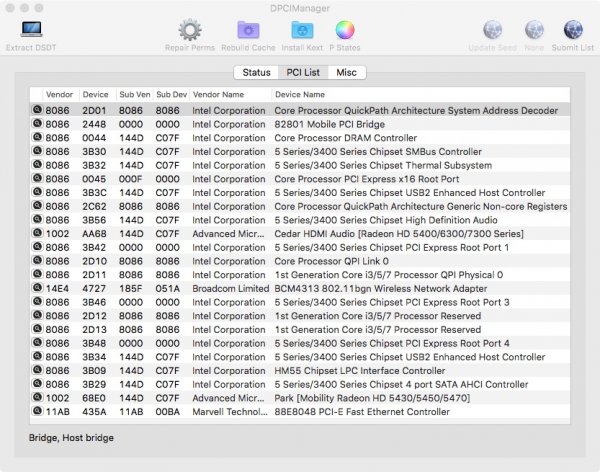Click Submit List globe icon
The height and width of the screenshot is (472, 600).
coord(573,30)
